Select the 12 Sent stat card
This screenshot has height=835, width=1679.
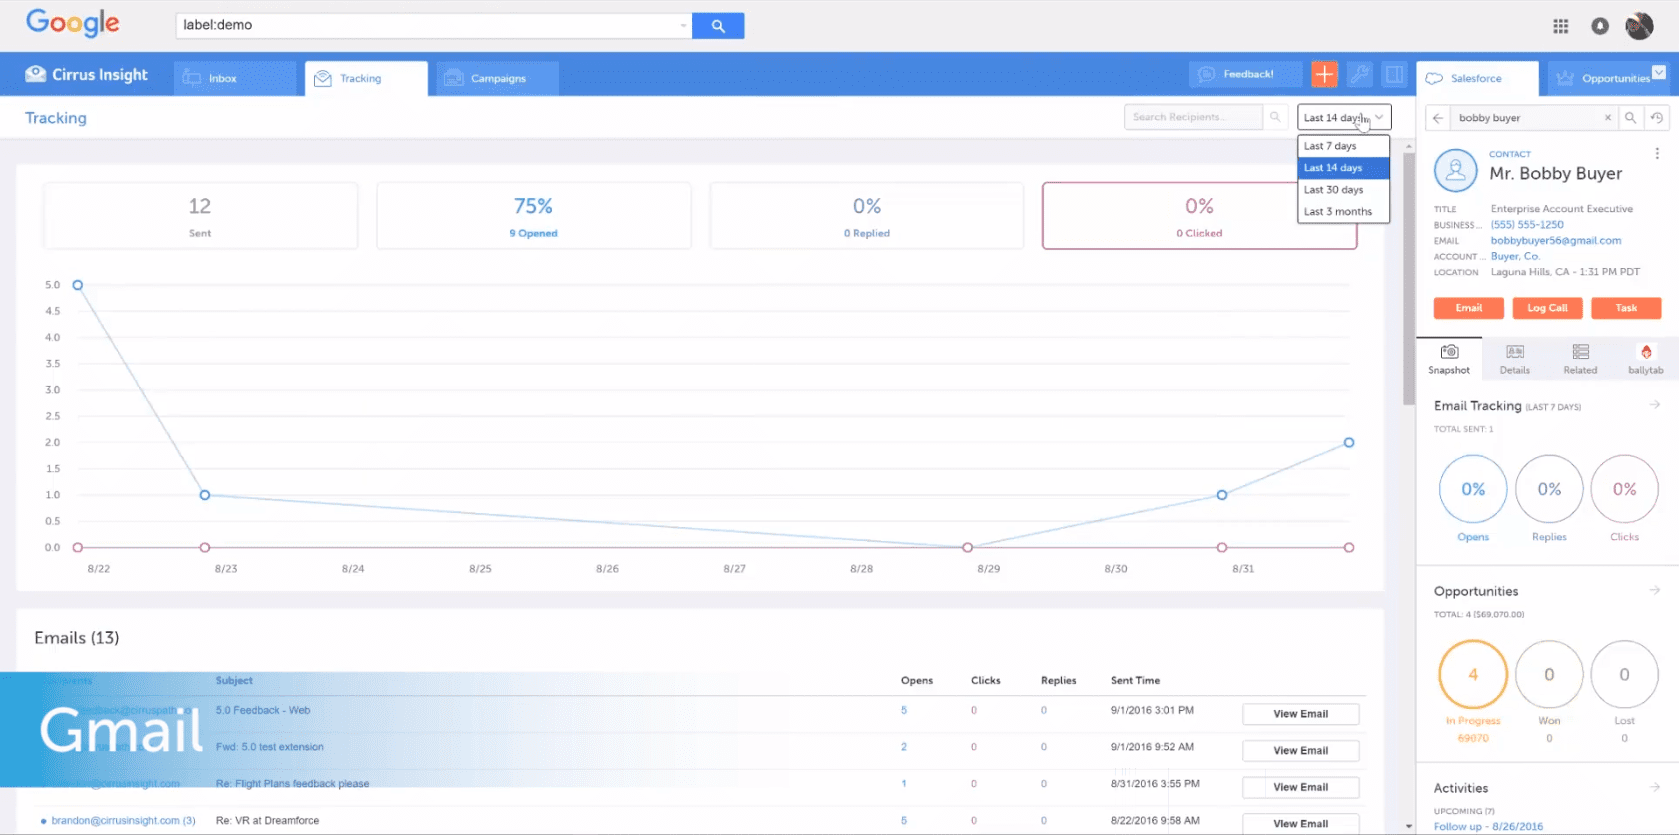[x=200, y=215]
